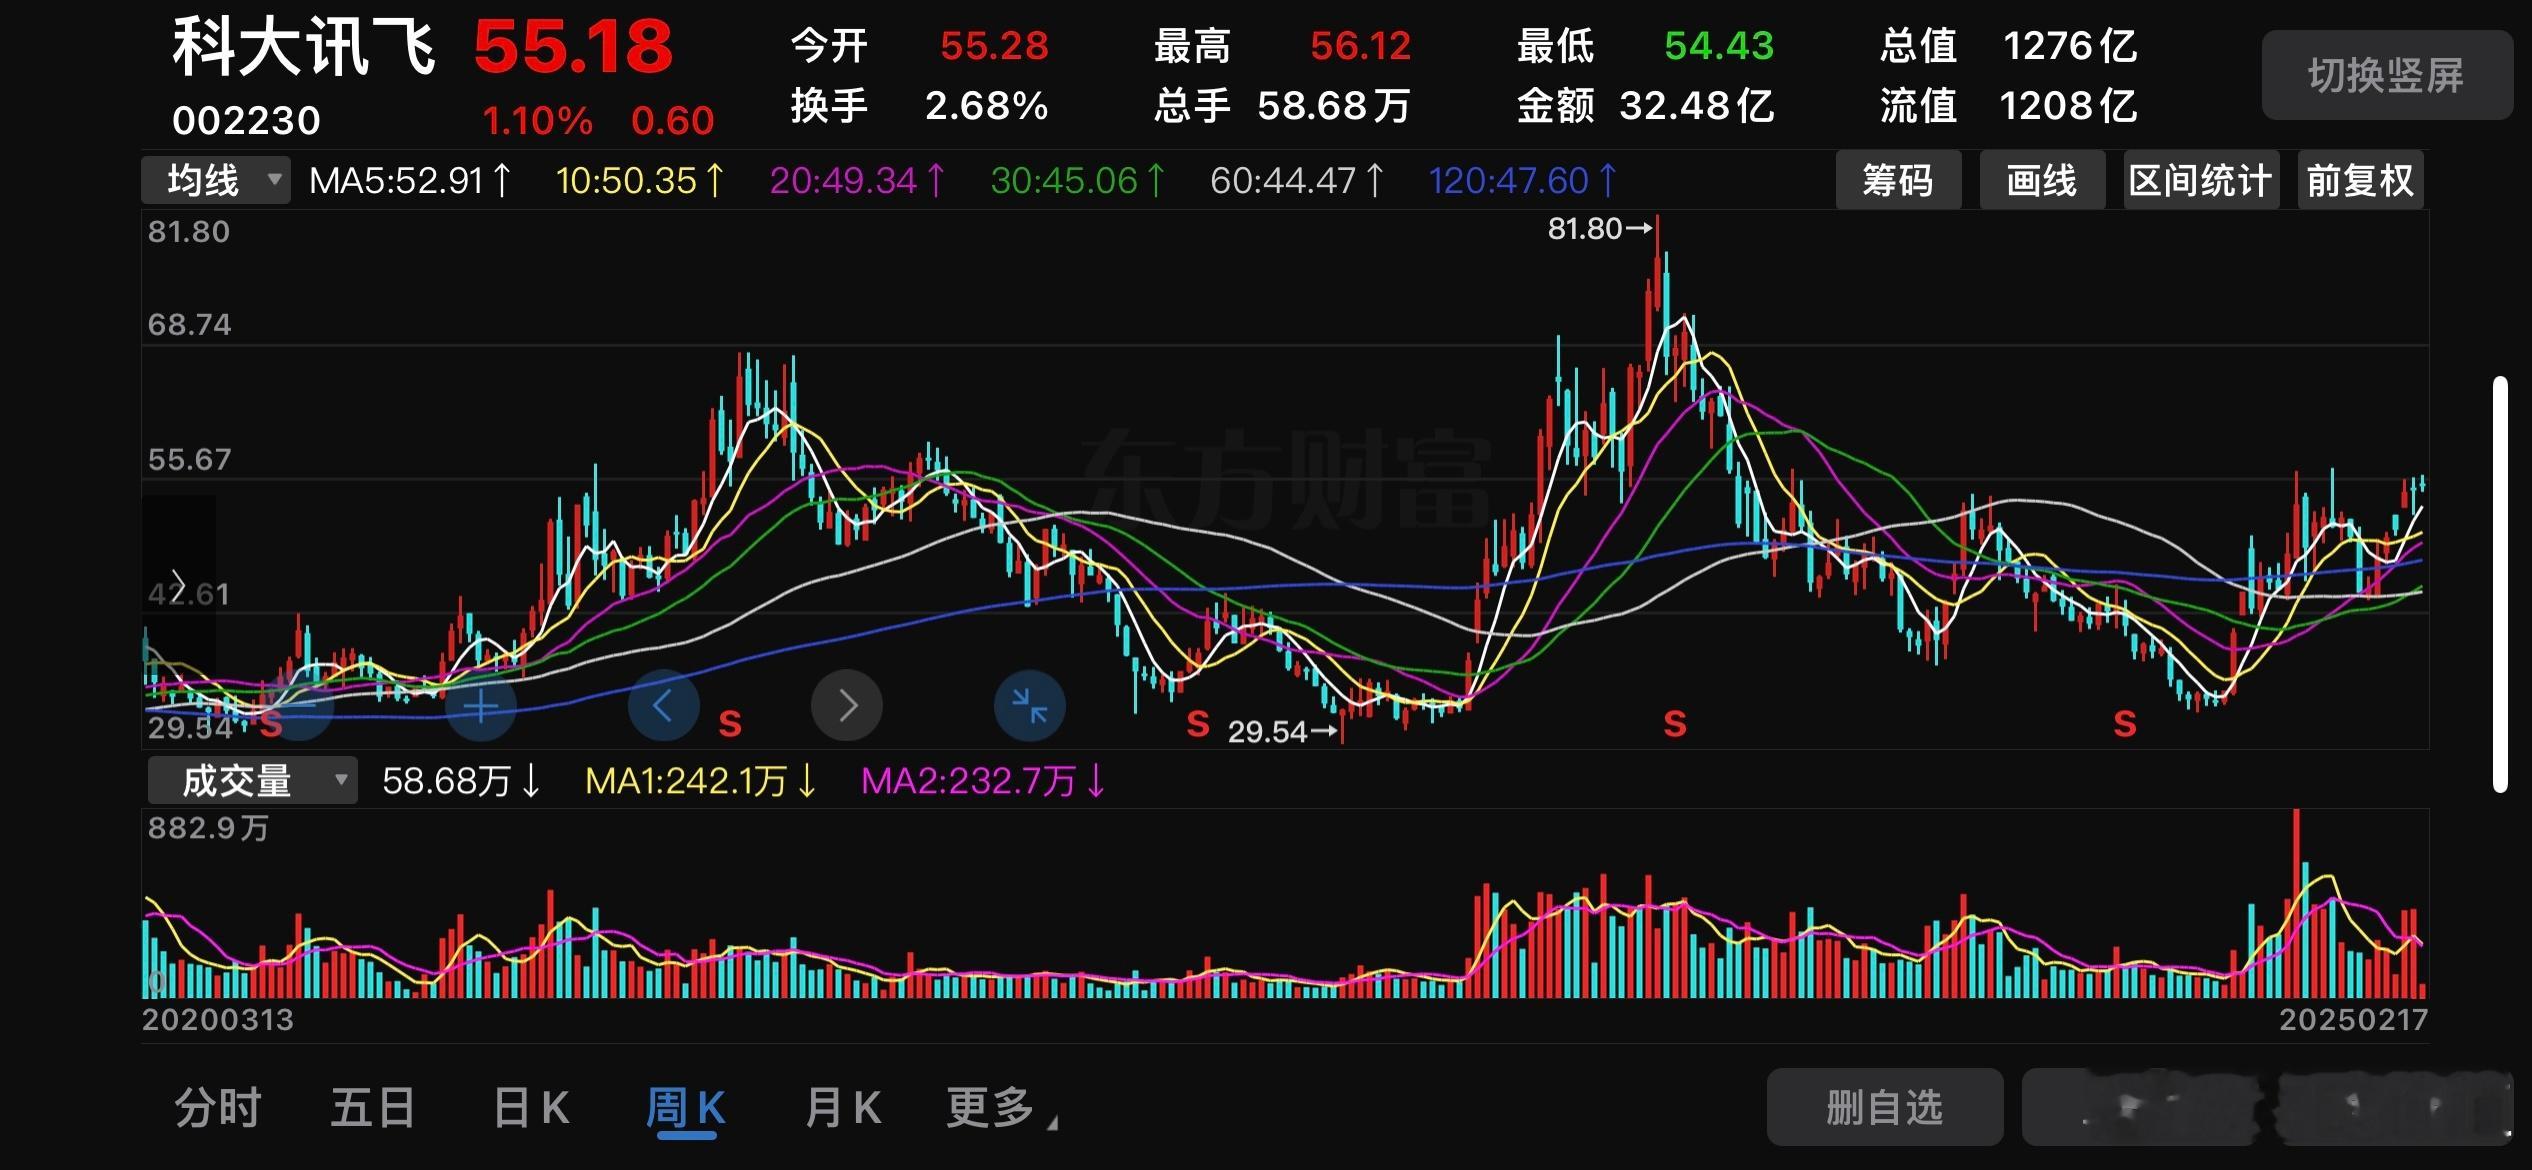Tap the zoom-out minus chart icon
2532x1170 pixels.
297,707
